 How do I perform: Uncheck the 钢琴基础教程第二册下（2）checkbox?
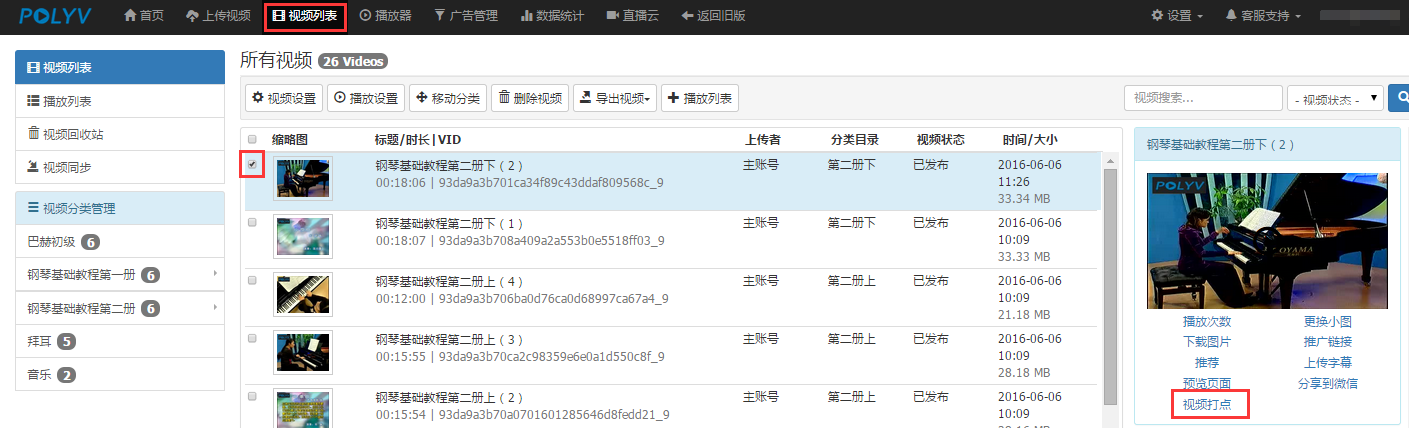coord(252,164)
